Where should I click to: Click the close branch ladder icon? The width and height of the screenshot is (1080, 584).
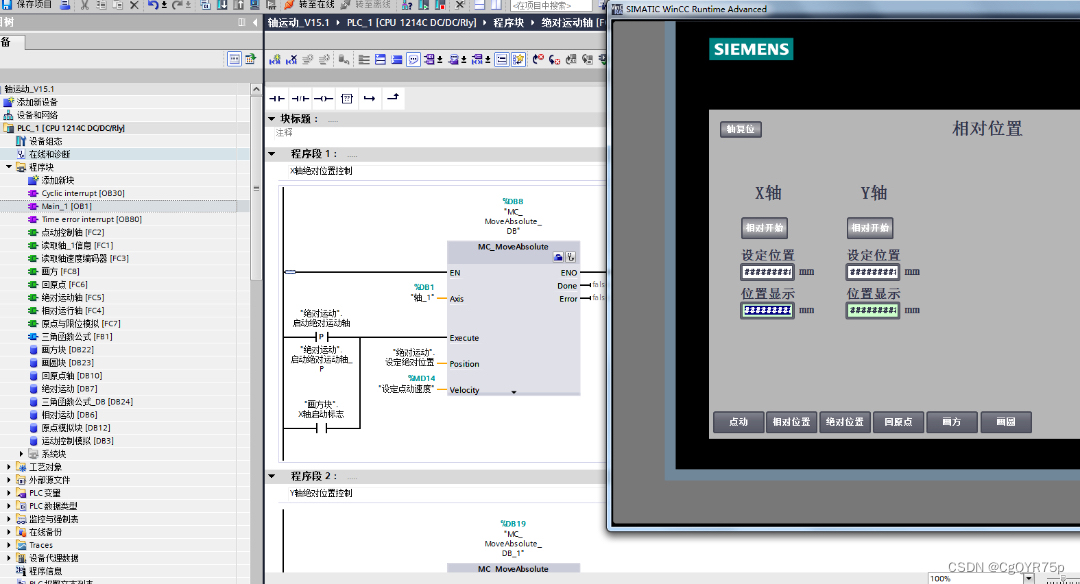[393, 98]
